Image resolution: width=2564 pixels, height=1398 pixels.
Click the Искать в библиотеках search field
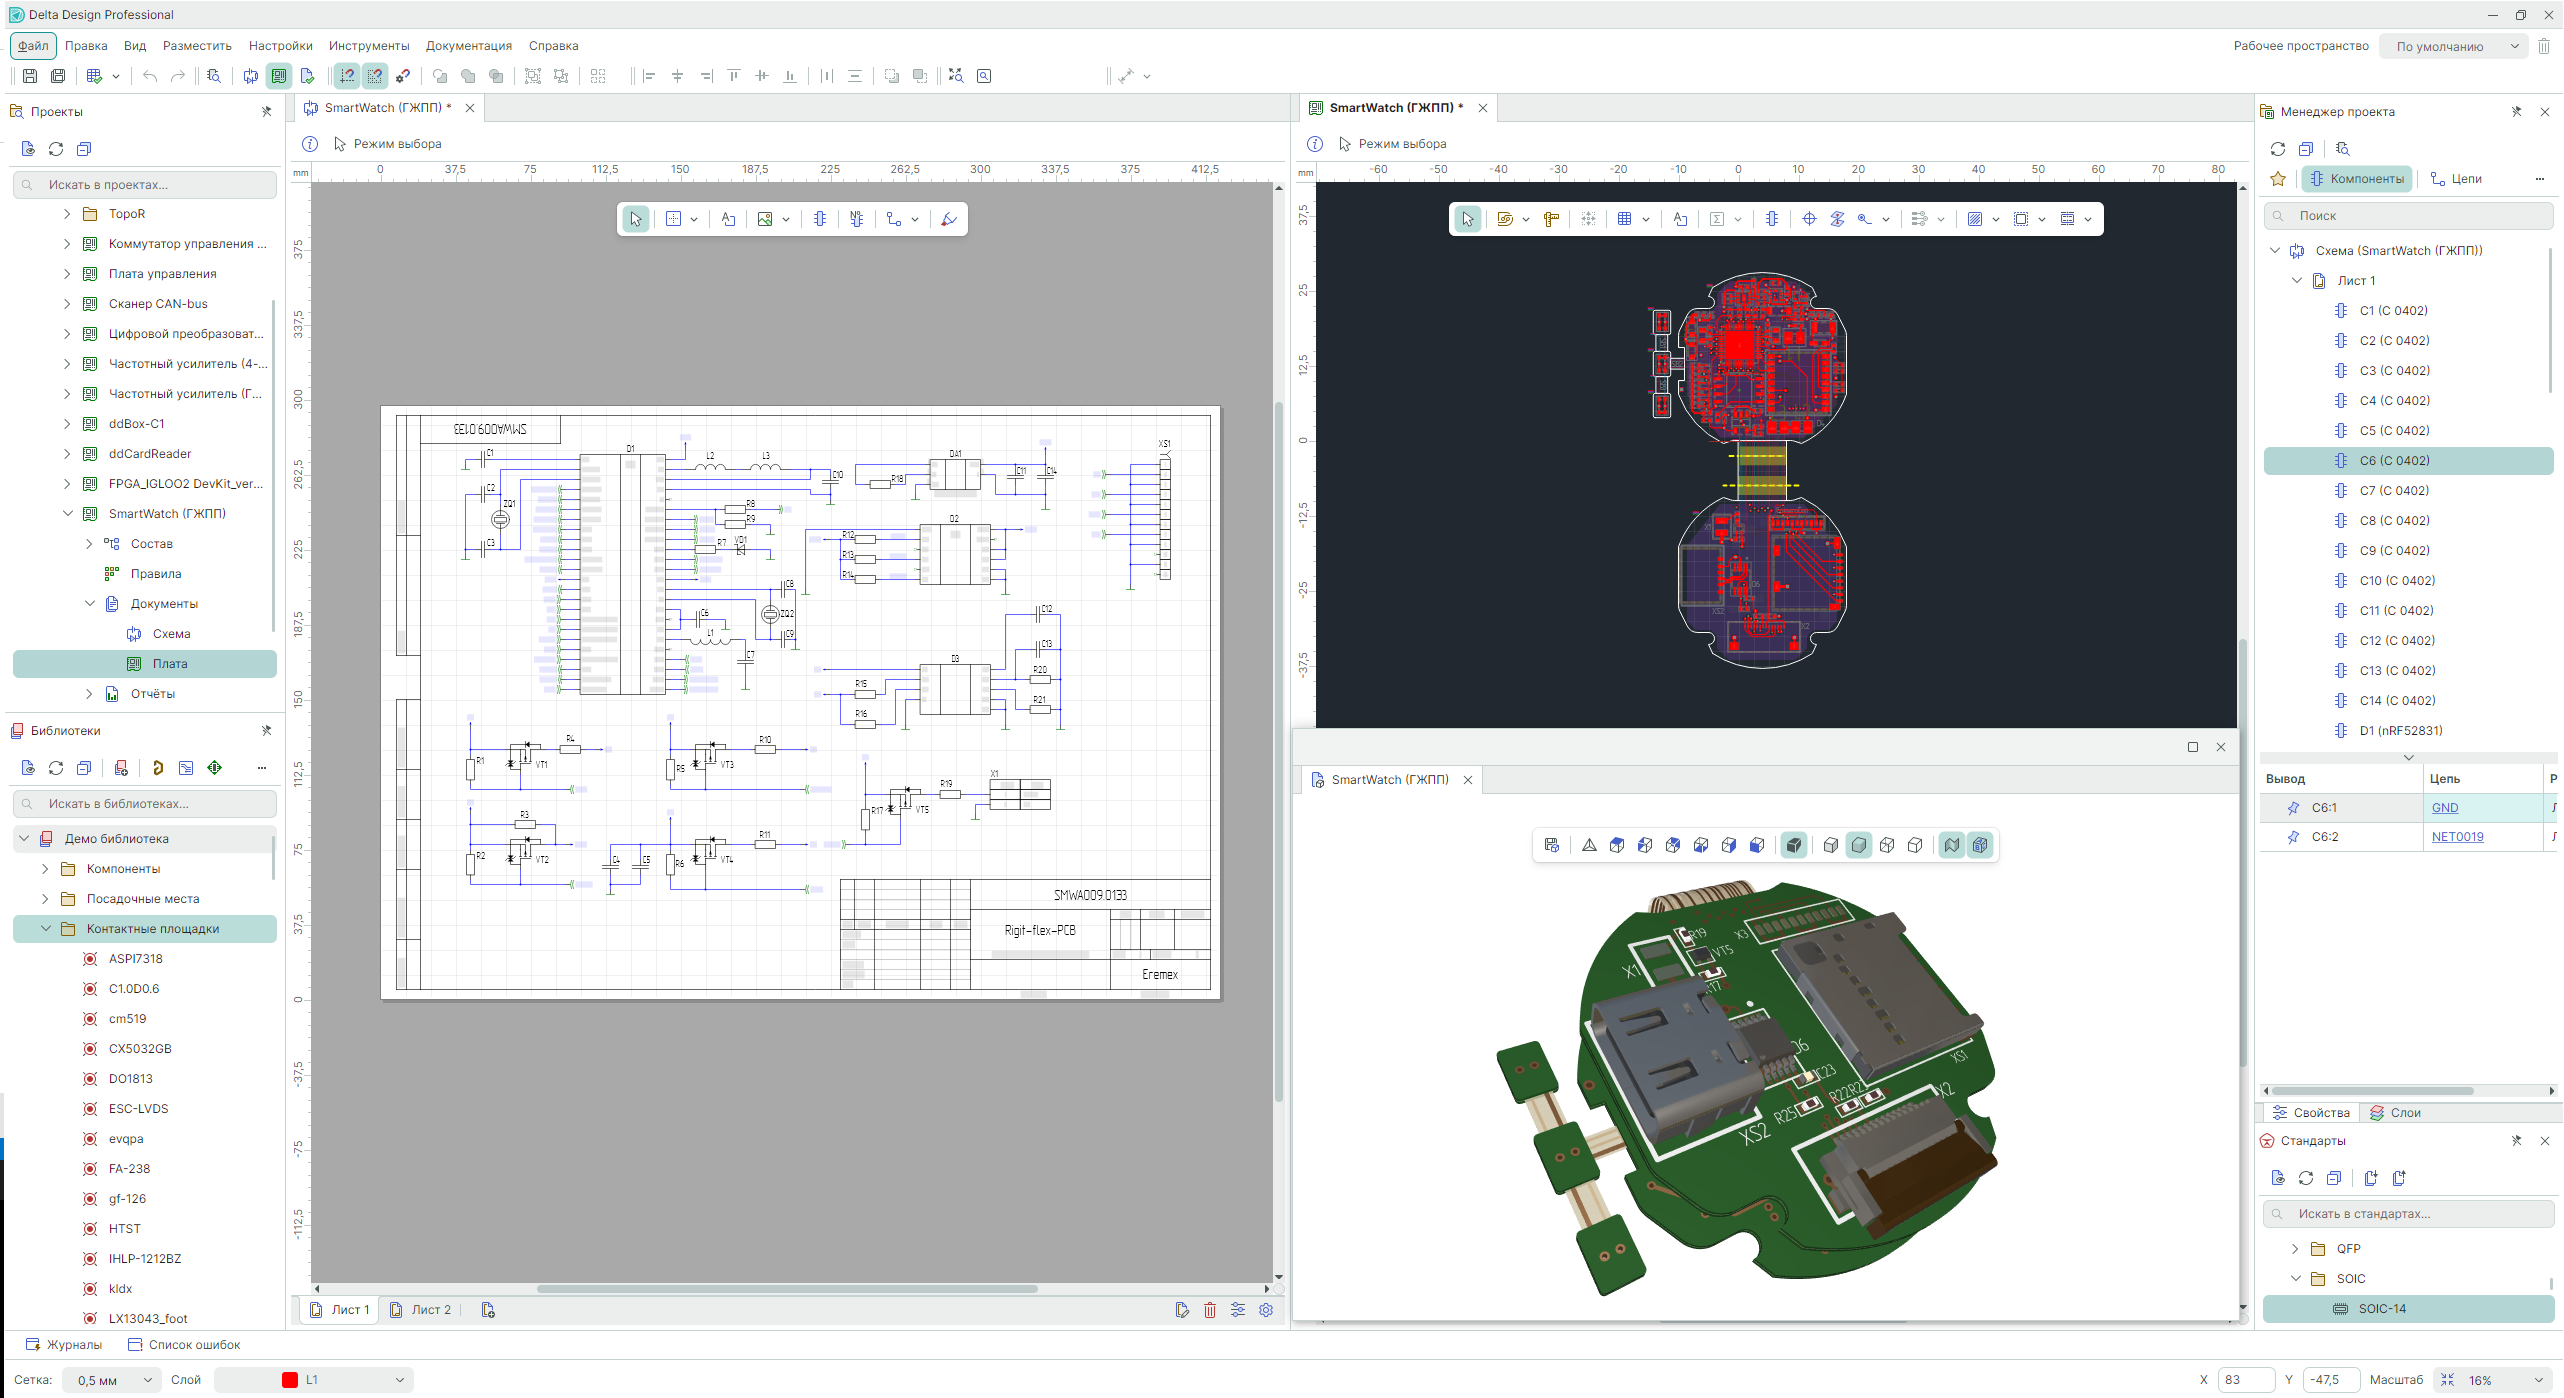[x=145, y=804]
